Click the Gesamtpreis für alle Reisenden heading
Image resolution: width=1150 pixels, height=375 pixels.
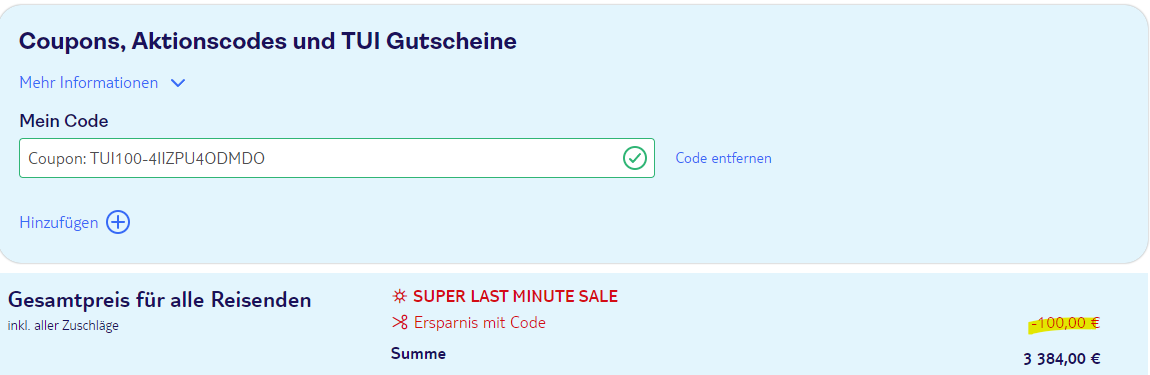159,299
